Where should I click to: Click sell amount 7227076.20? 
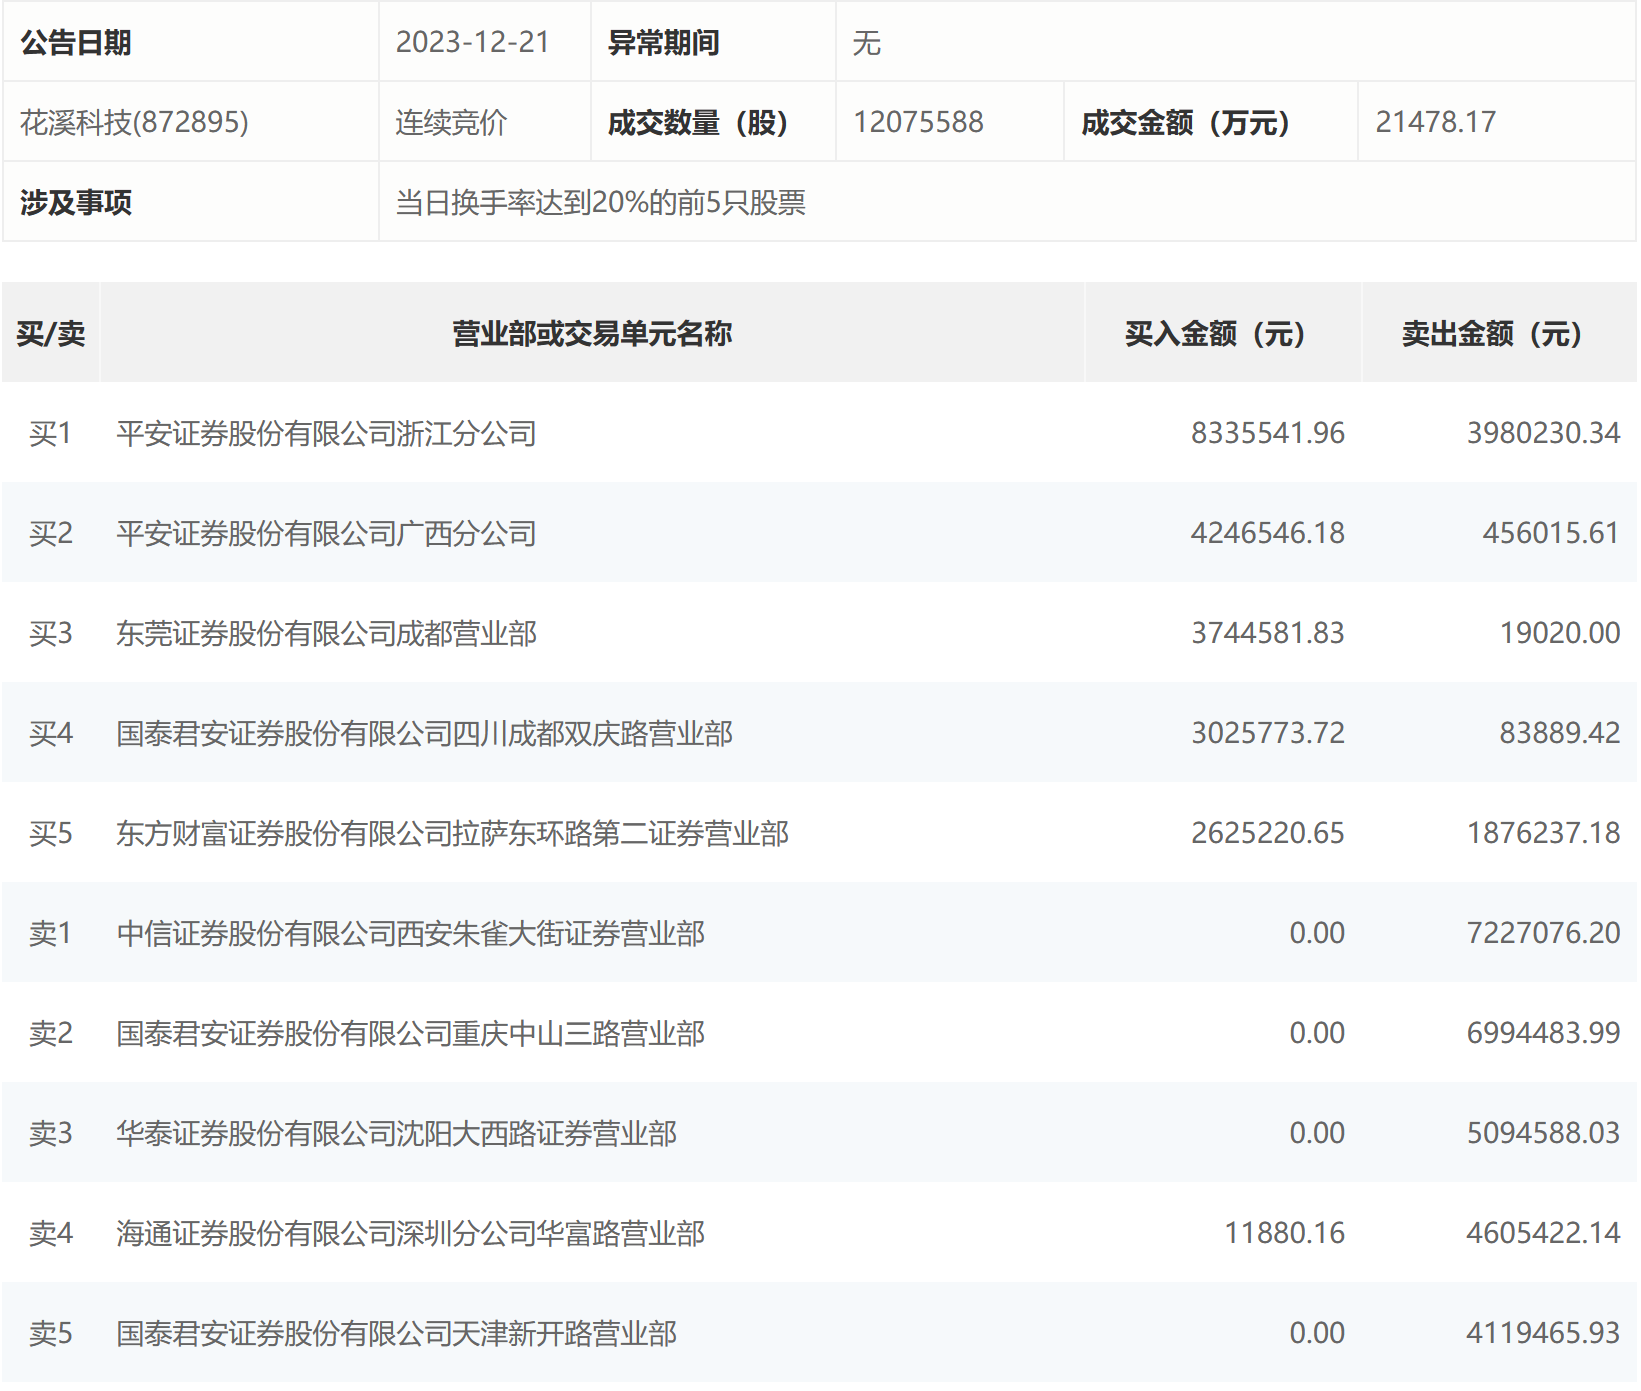[1543, 933]
